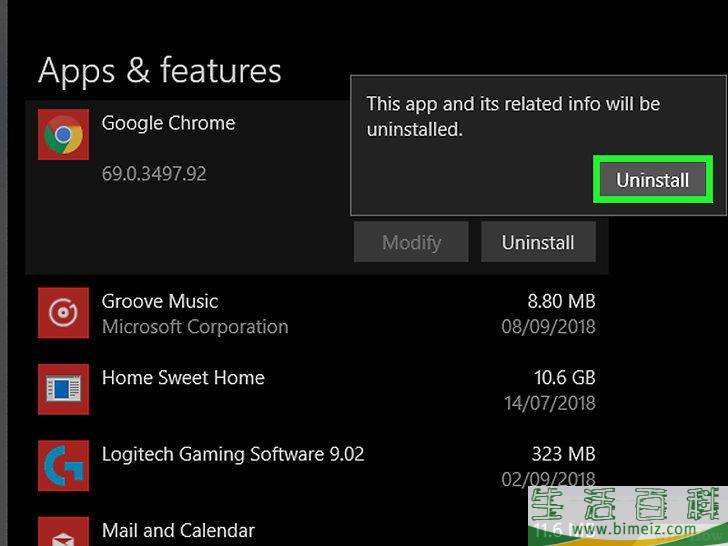Viewport: 728px width, 546px height.
Task: Select the Mail and Calendar icon
Action: click(x=64, y=532)
